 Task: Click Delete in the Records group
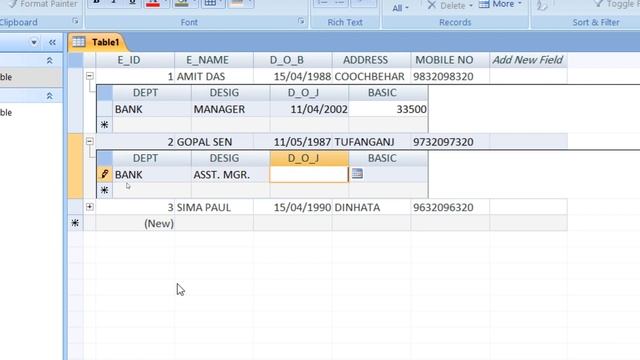click(450, 5)
